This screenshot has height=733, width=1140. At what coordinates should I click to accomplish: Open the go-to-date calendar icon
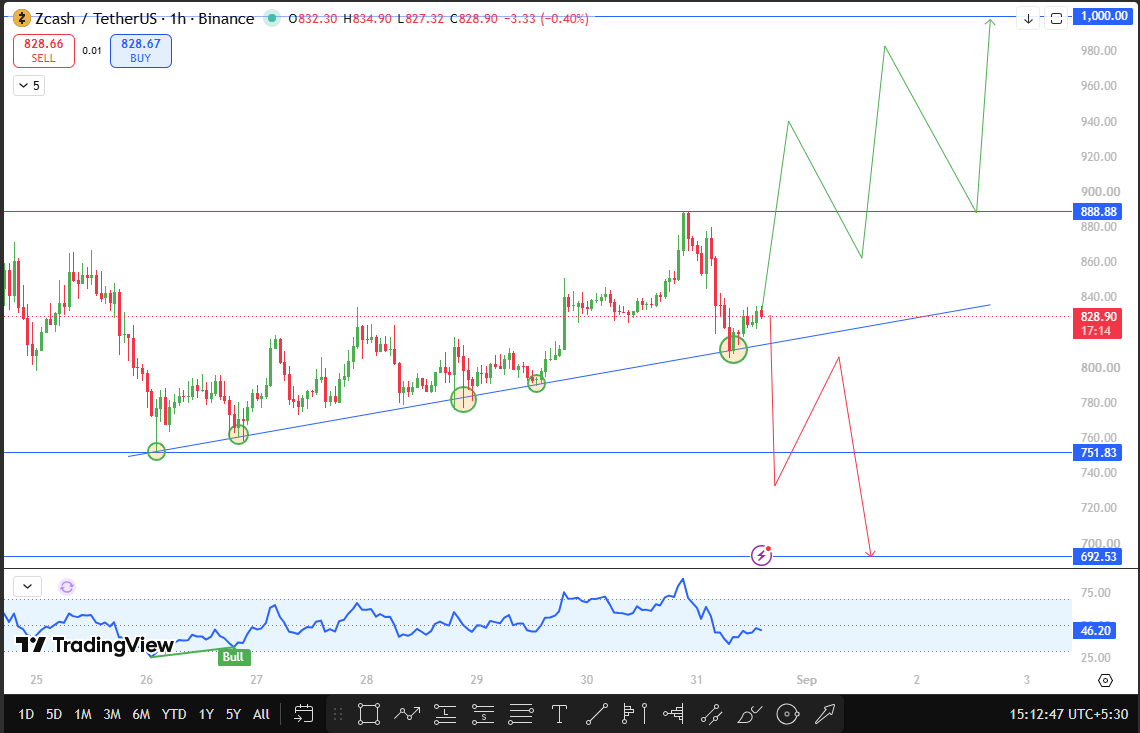pyautogui.click(x=304, y=714)
